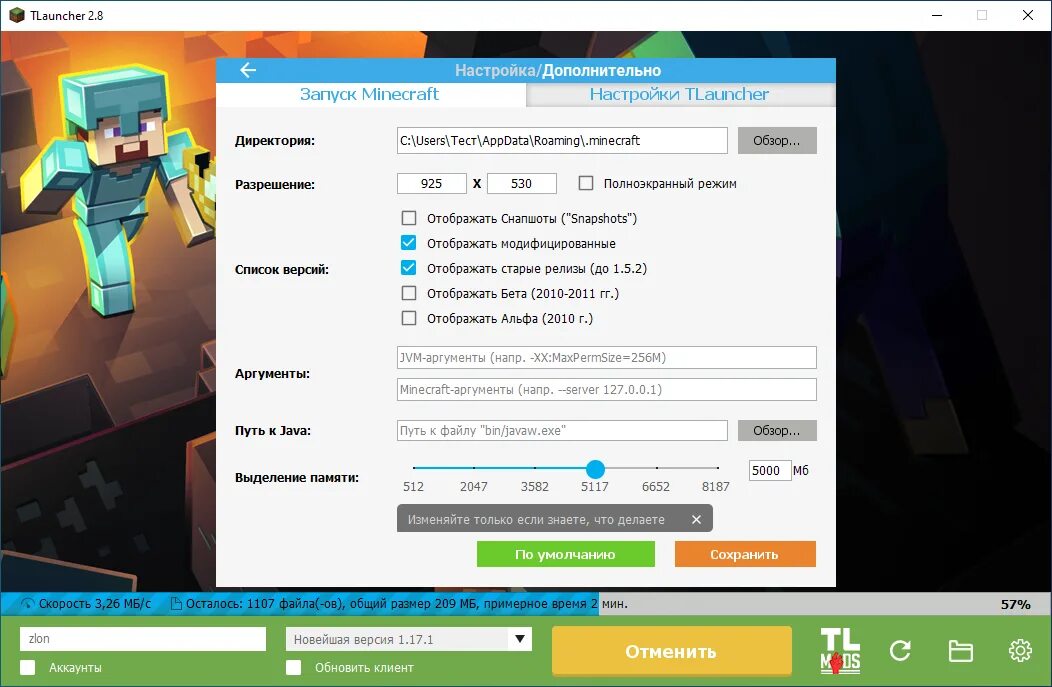Click the 3582 memory tick label
Screen dimensions: 1052x687
point(535,486)
